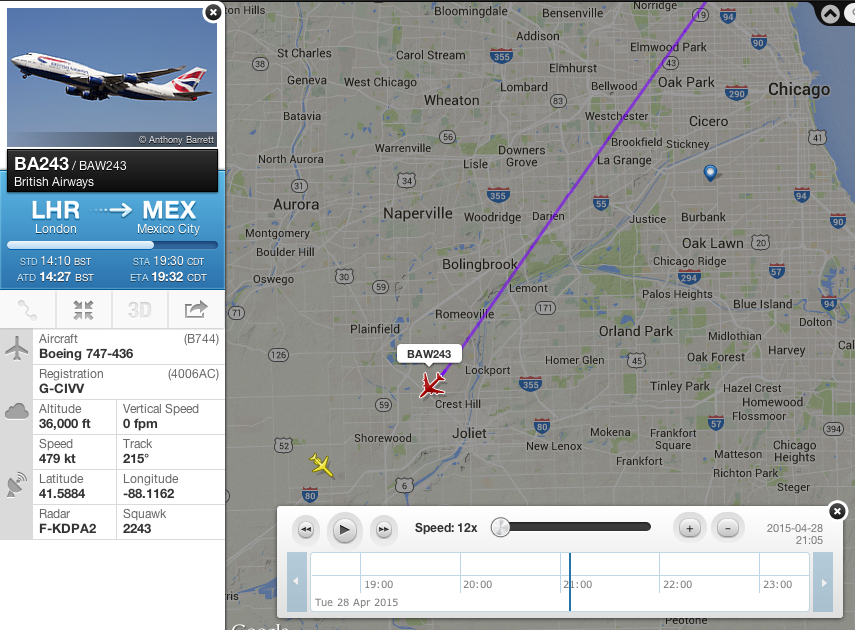Click the share flight icon
The width and height of the screenshot is (855, 630).
click(196, 310)
